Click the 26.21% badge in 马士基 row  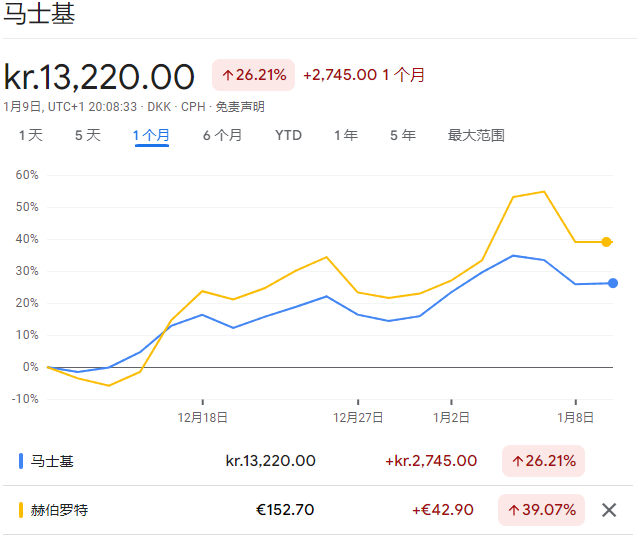click(x=542, y=461)
